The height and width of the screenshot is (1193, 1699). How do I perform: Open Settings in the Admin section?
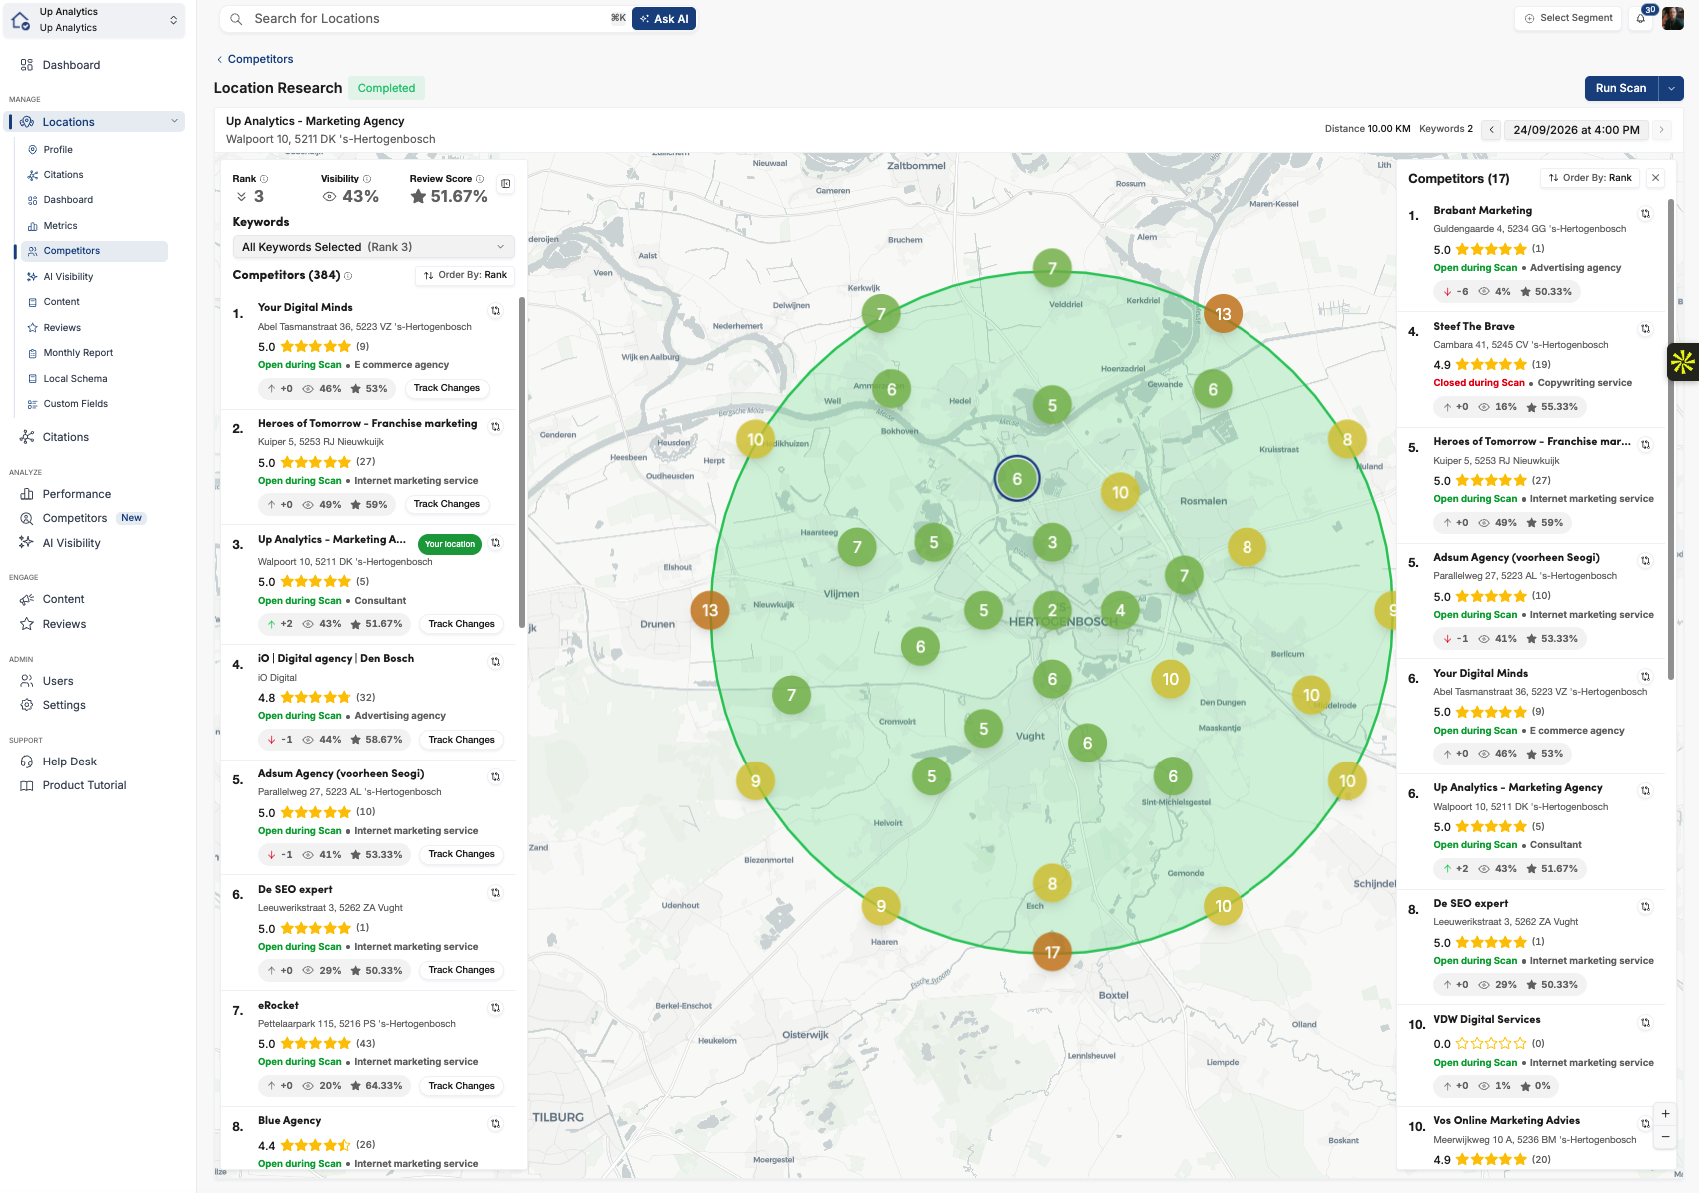(64, 706)
